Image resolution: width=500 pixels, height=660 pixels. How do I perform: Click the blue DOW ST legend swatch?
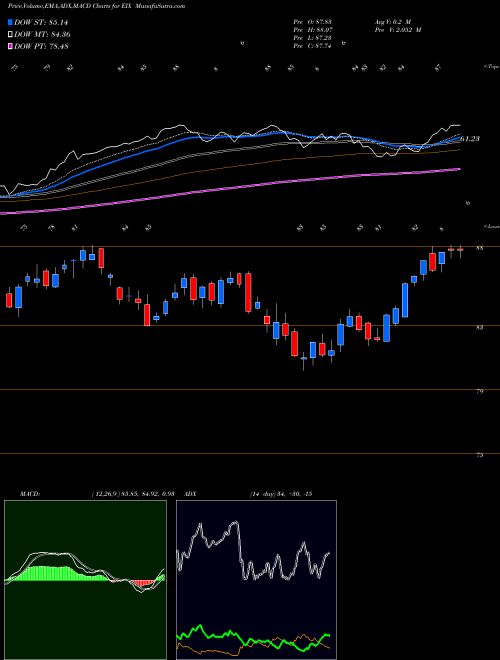11,22
